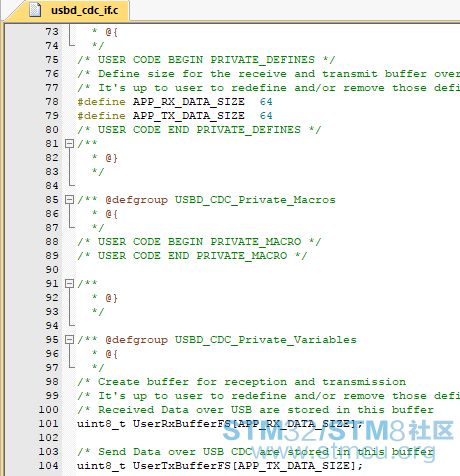Click line number 104 in the gutter
The width and height of the screenshot is (460, 476).
[49, 466]
